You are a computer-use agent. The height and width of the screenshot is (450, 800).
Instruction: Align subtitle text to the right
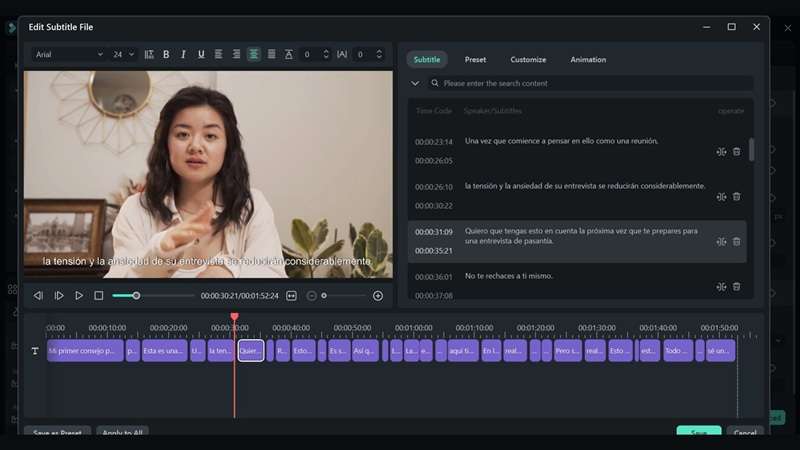point(236,54)
